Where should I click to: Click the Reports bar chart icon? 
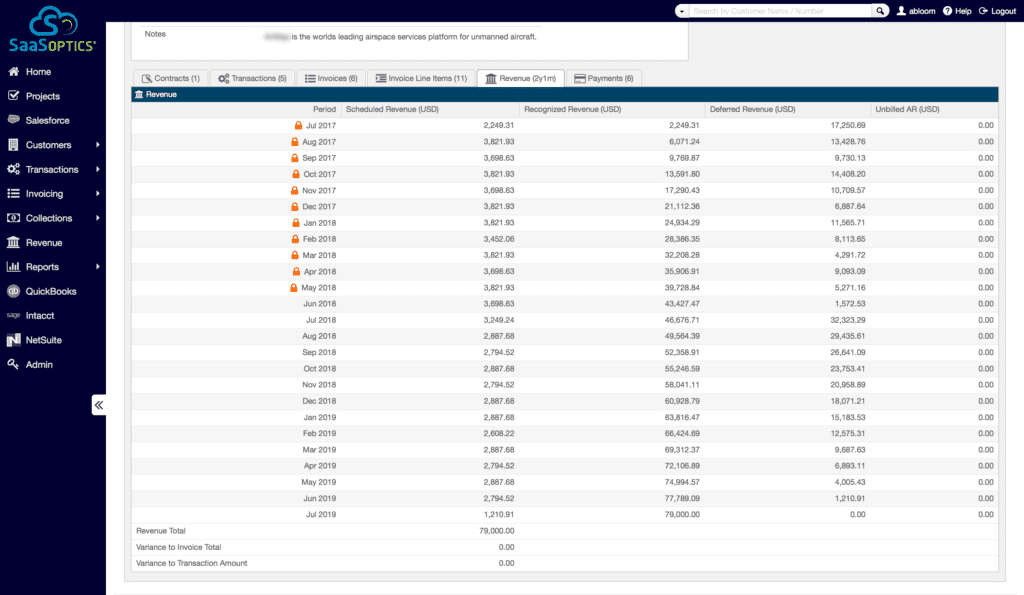(13, 266)
